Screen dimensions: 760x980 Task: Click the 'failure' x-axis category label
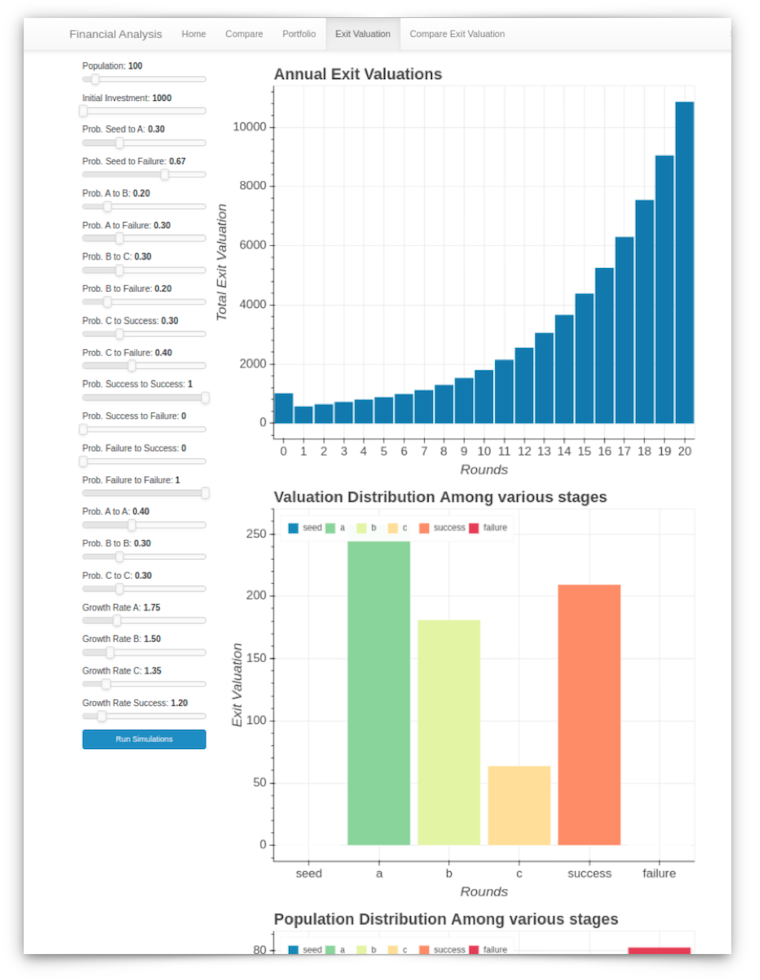click(x=659, y=873)
